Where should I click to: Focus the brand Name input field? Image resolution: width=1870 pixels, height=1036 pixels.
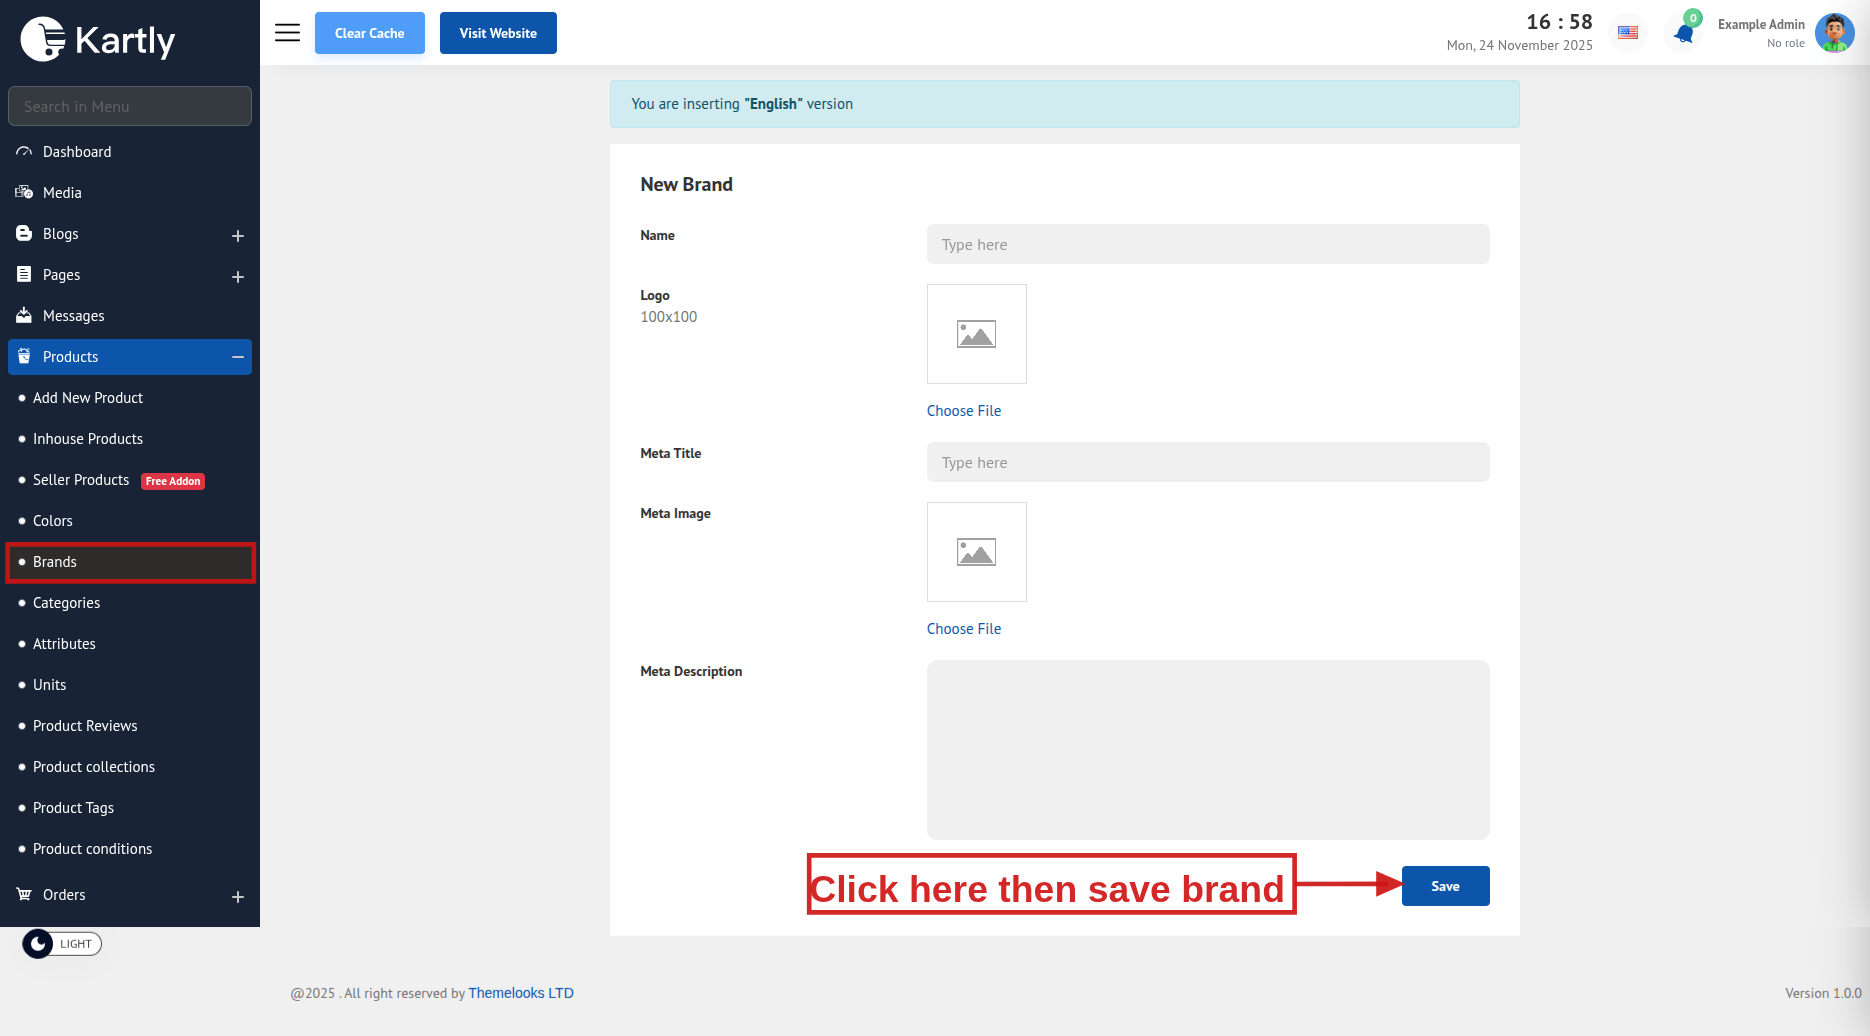coord(1207,245)
